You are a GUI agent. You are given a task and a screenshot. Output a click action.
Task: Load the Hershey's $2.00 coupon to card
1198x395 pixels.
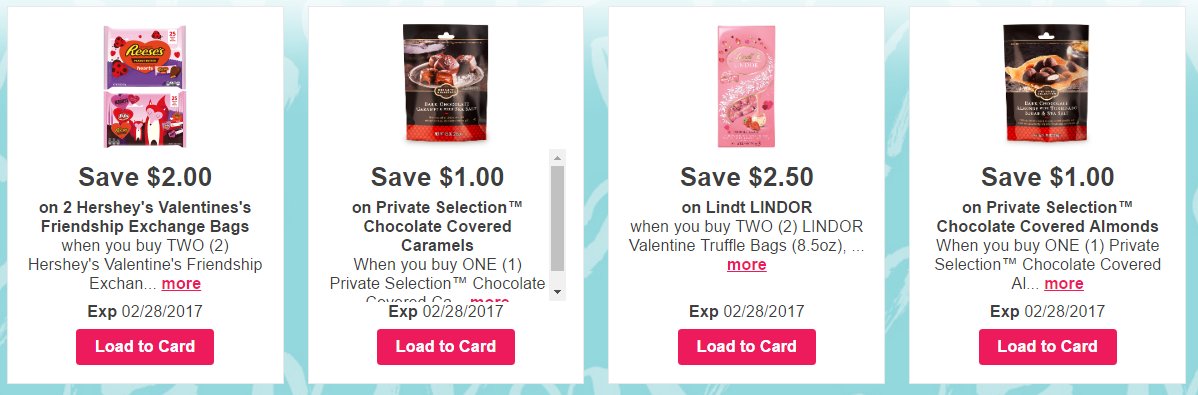145,347
